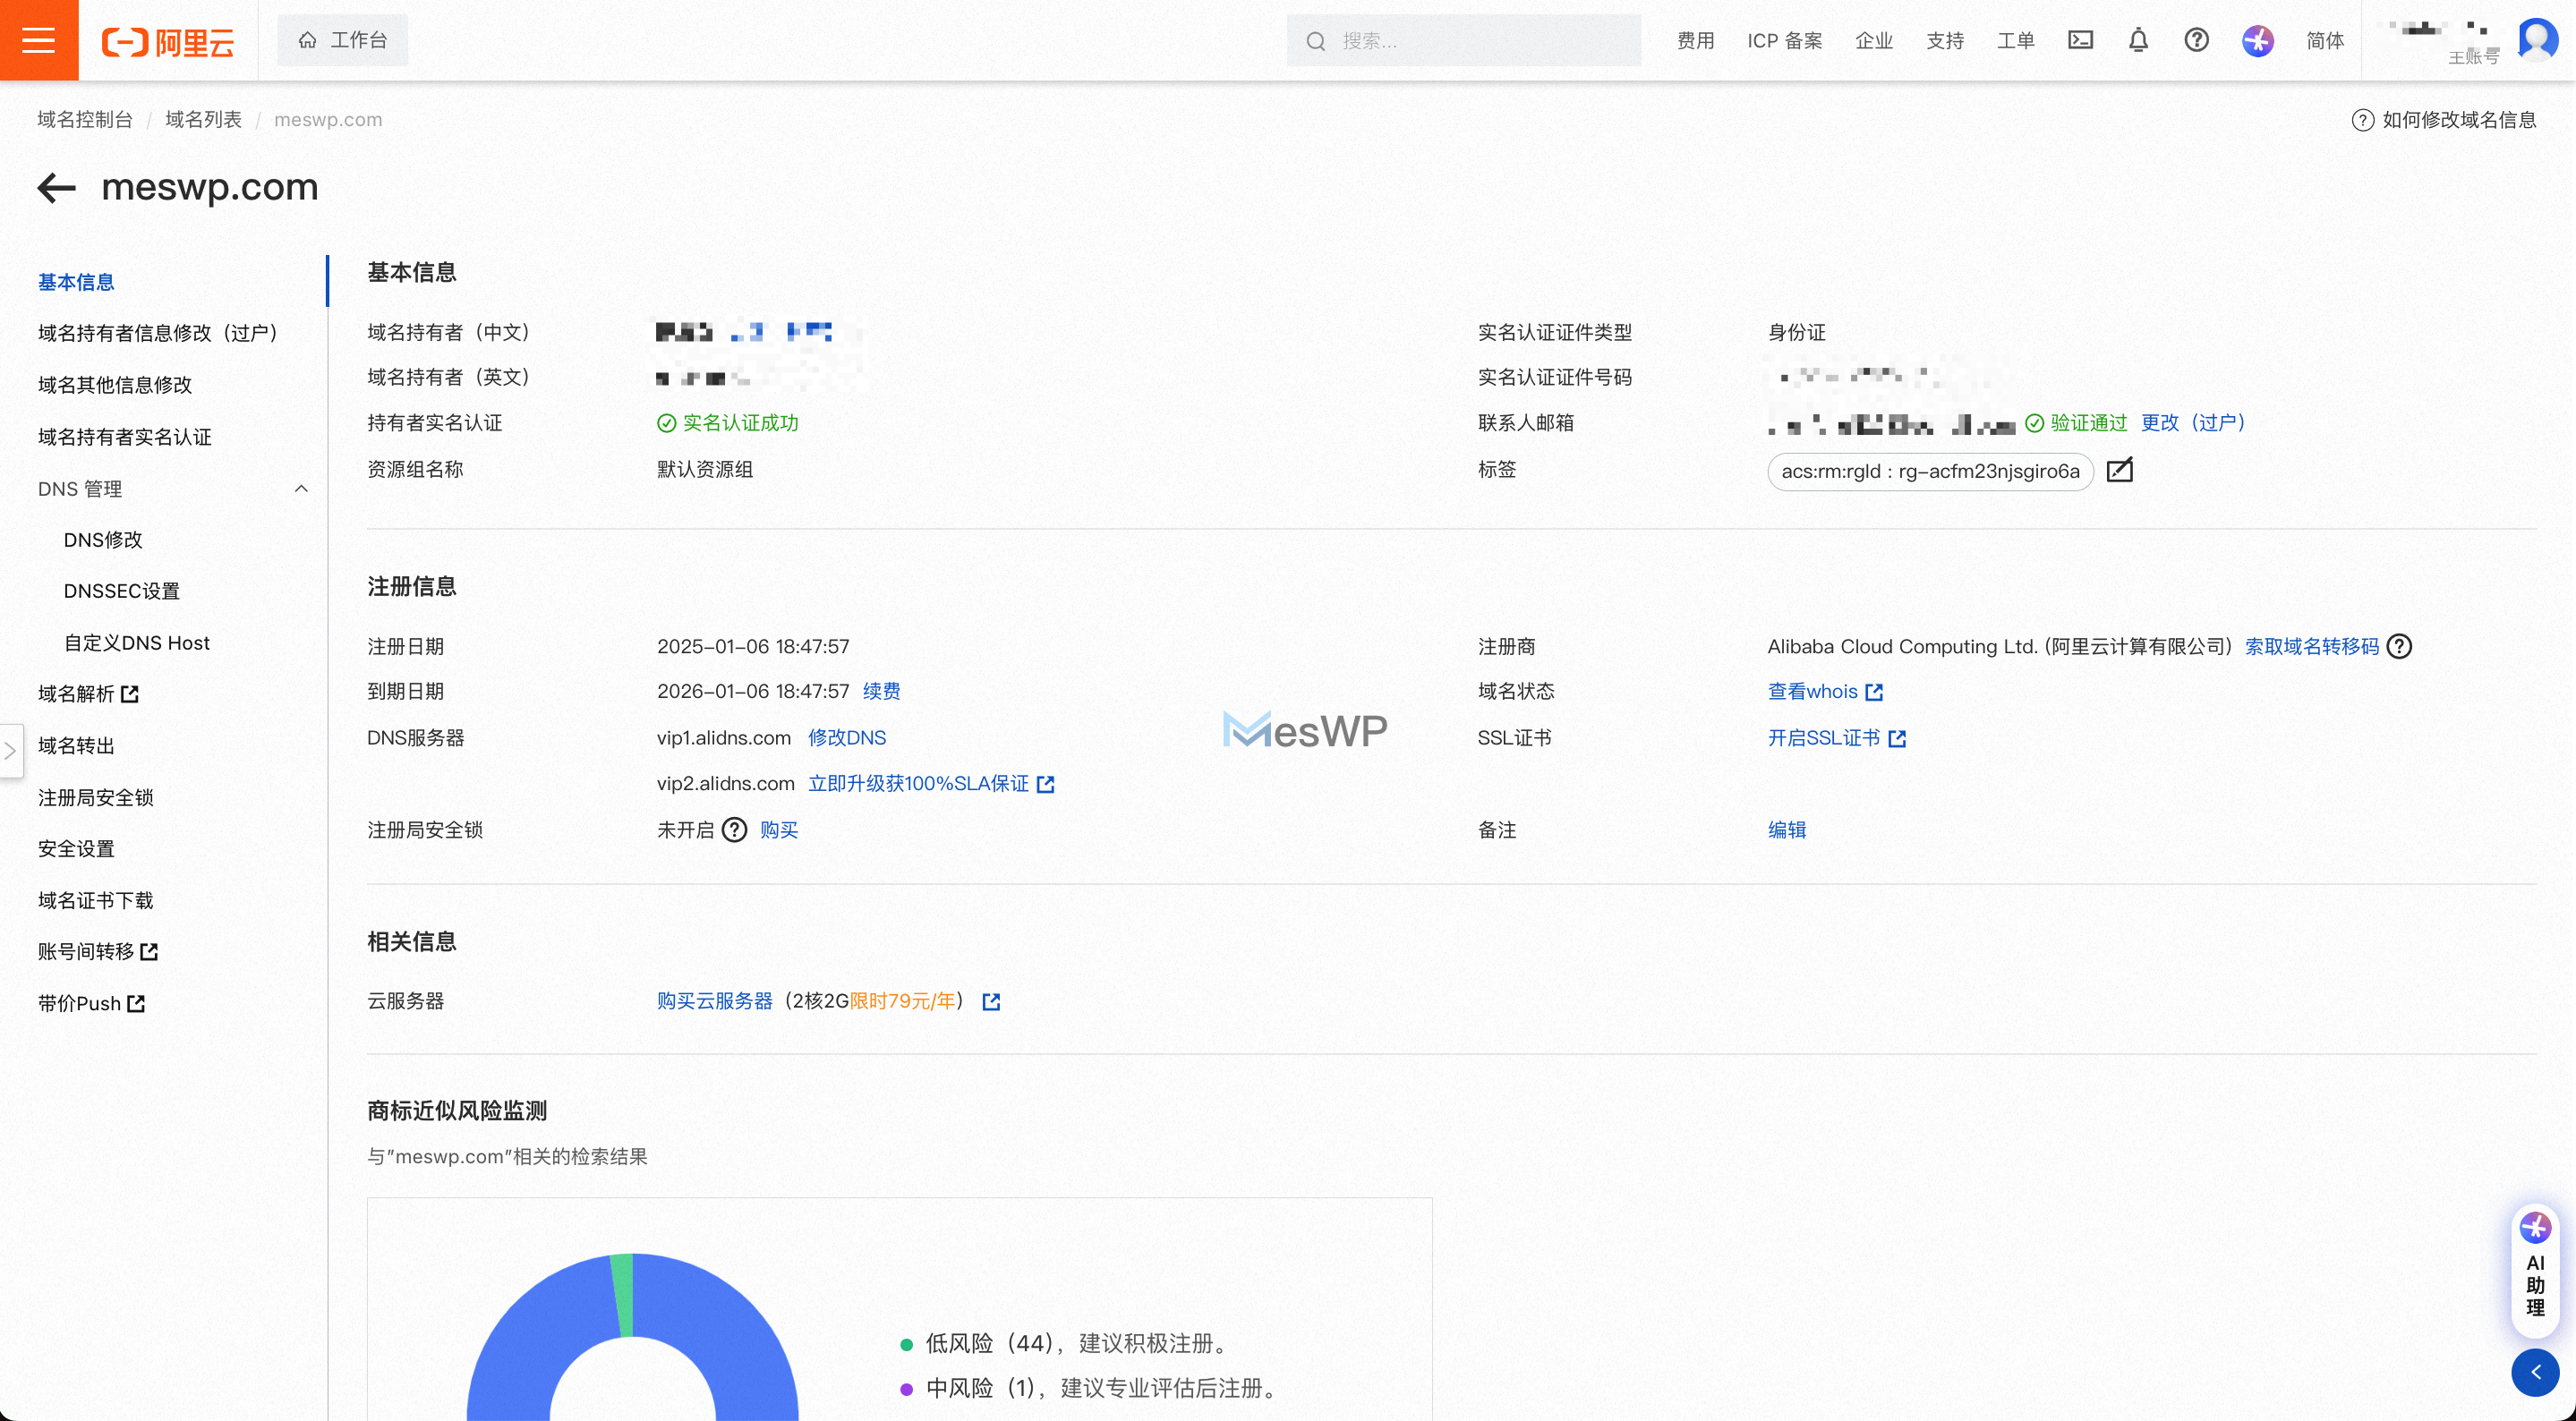The height and width of the screenshot is (1421, 2576).
Task: Select 基本信息 in the sidebar
Action: [76, 282]
